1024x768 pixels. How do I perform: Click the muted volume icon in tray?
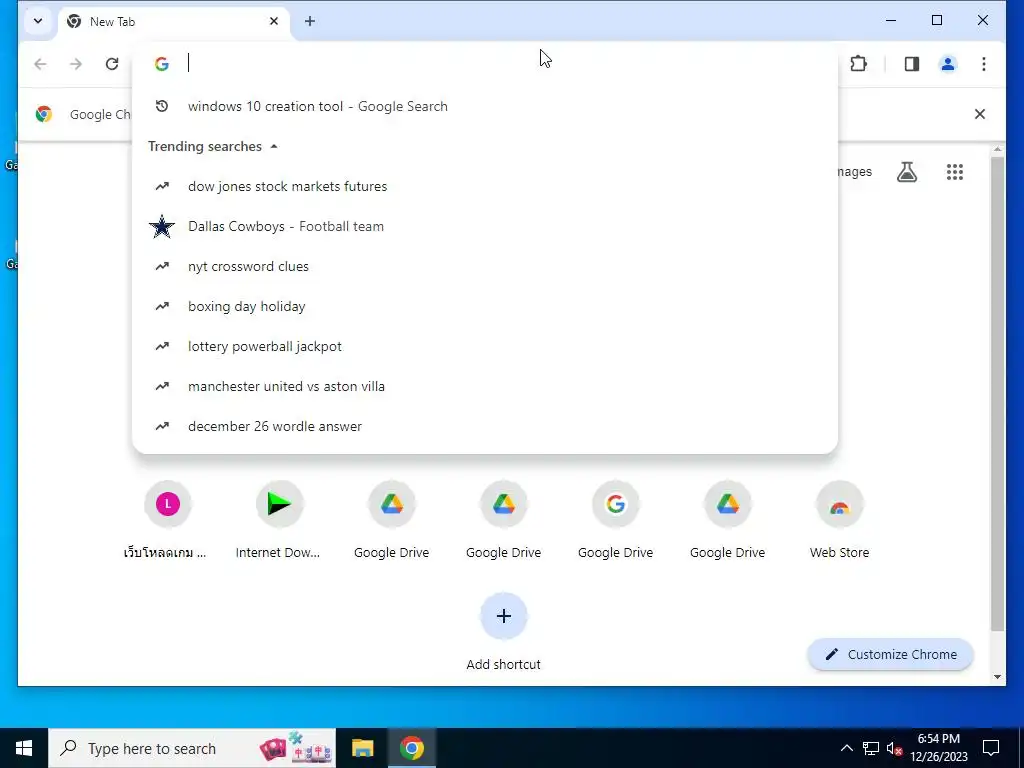pyautogui.click(x=894, y=748)
